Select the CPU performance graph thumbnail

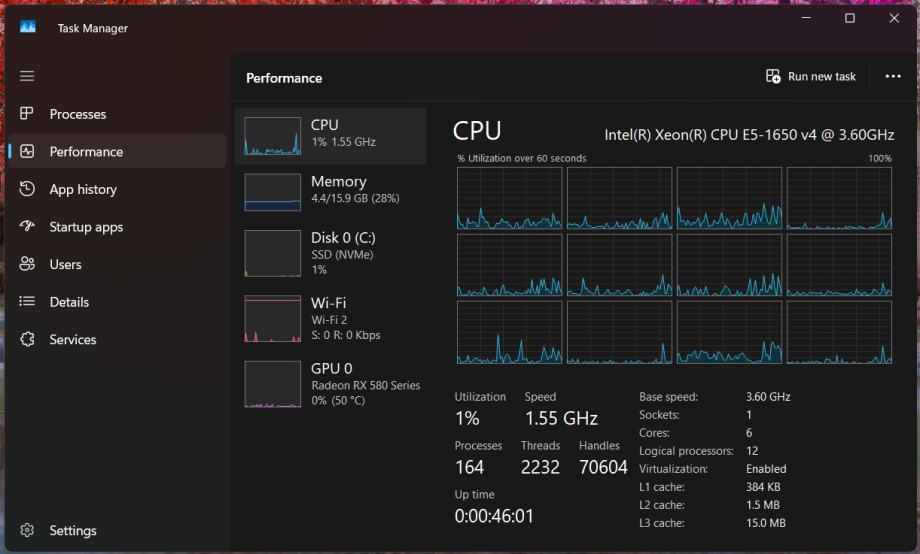pos(272,137)
